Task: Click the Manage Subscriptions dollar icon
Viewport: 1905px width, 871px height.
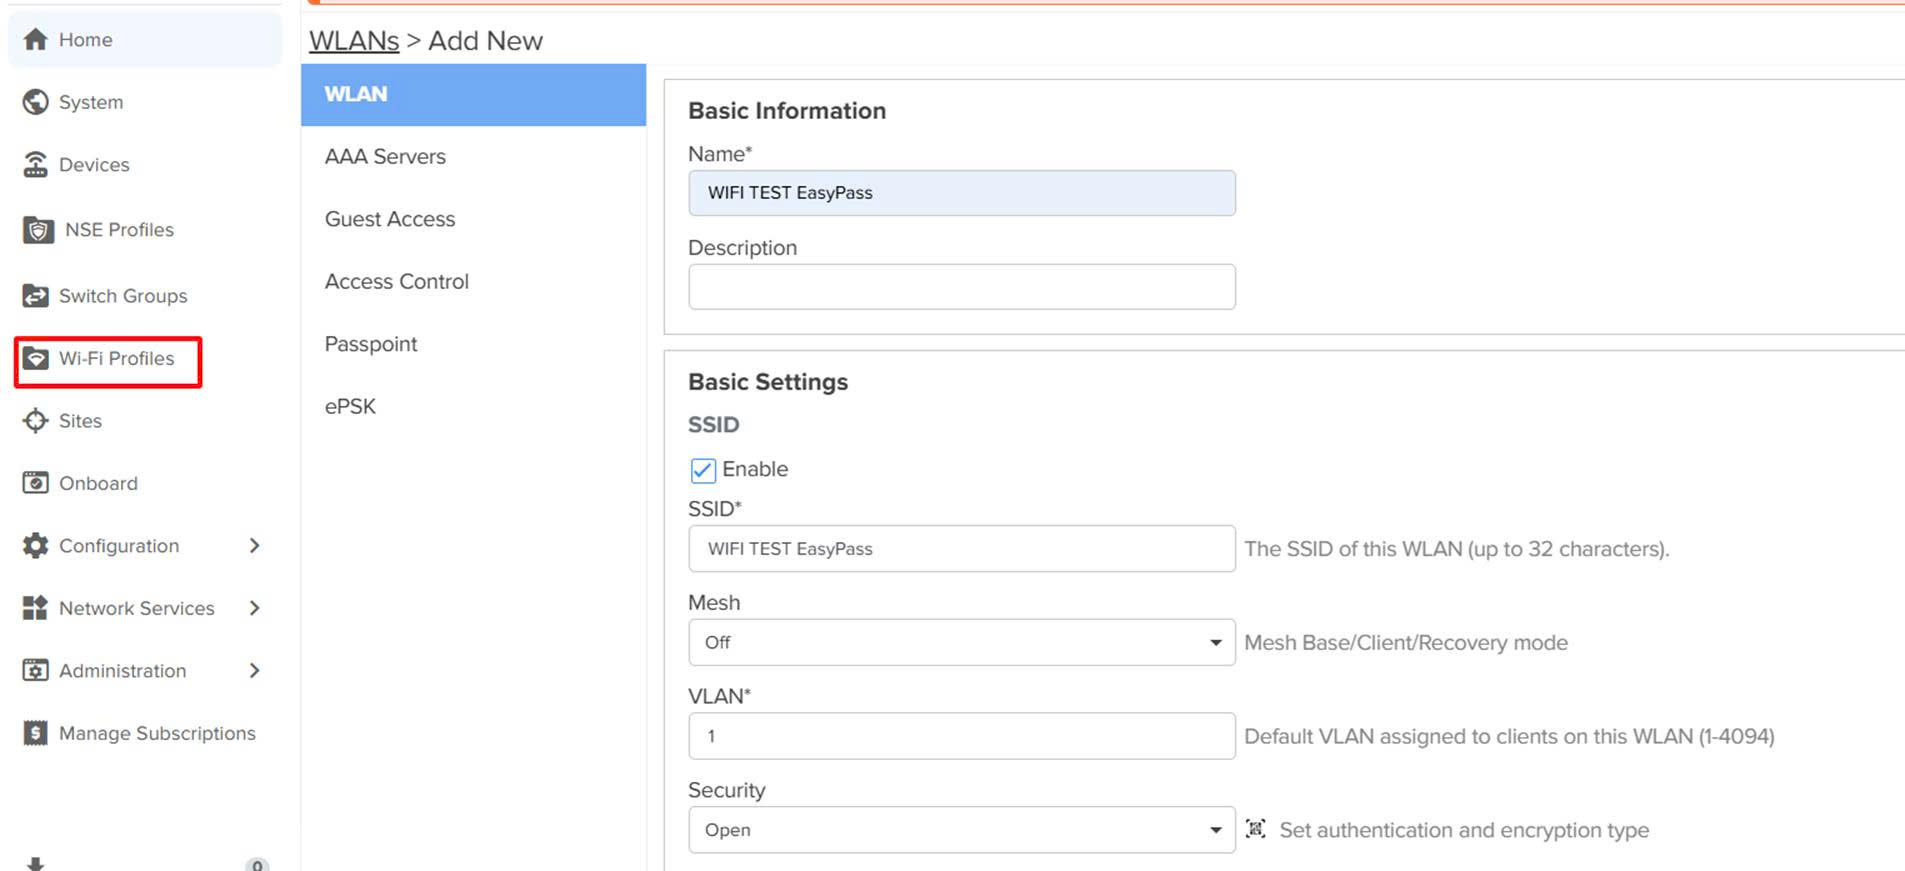Action: [x=36, y=733]
